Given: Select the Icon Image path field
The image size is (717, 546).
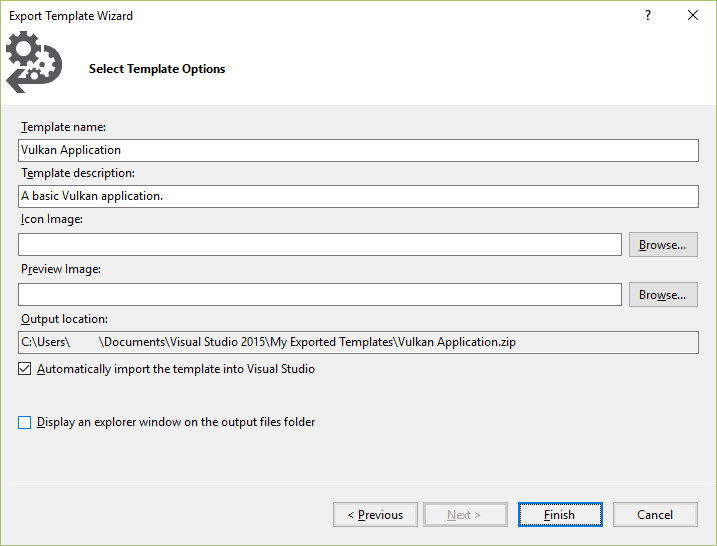Looking at the screenshot, I should point(320,244).
